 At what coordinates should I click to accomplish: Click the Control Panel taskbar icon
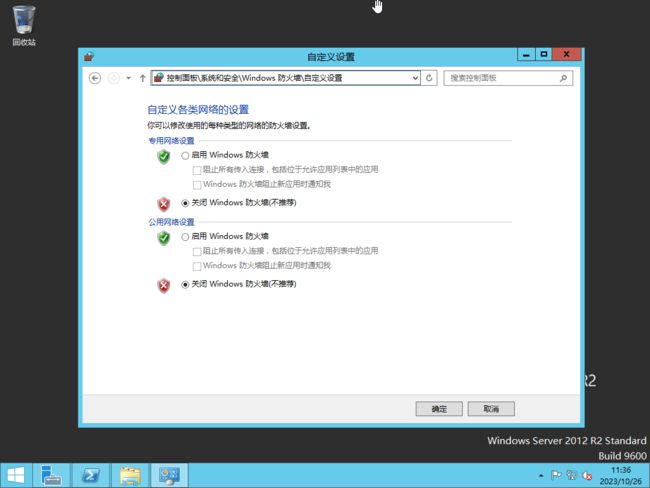tap(169, 475)
